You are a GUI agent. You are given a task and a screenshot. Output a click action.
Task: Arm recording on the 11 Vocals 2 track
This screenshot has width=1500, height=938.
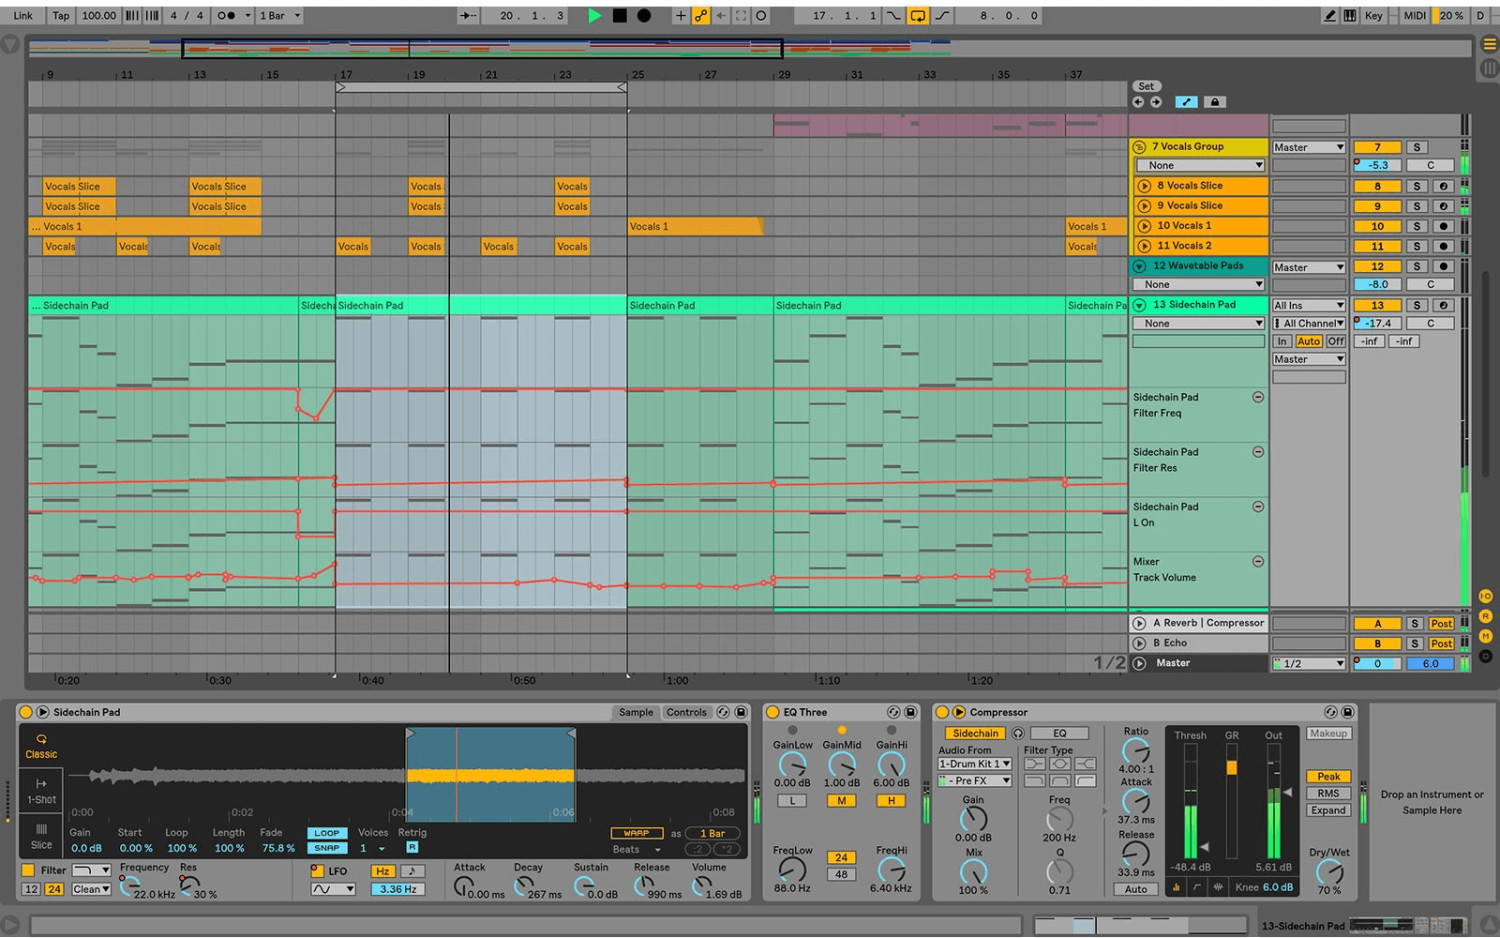[x=1442, y=245]
